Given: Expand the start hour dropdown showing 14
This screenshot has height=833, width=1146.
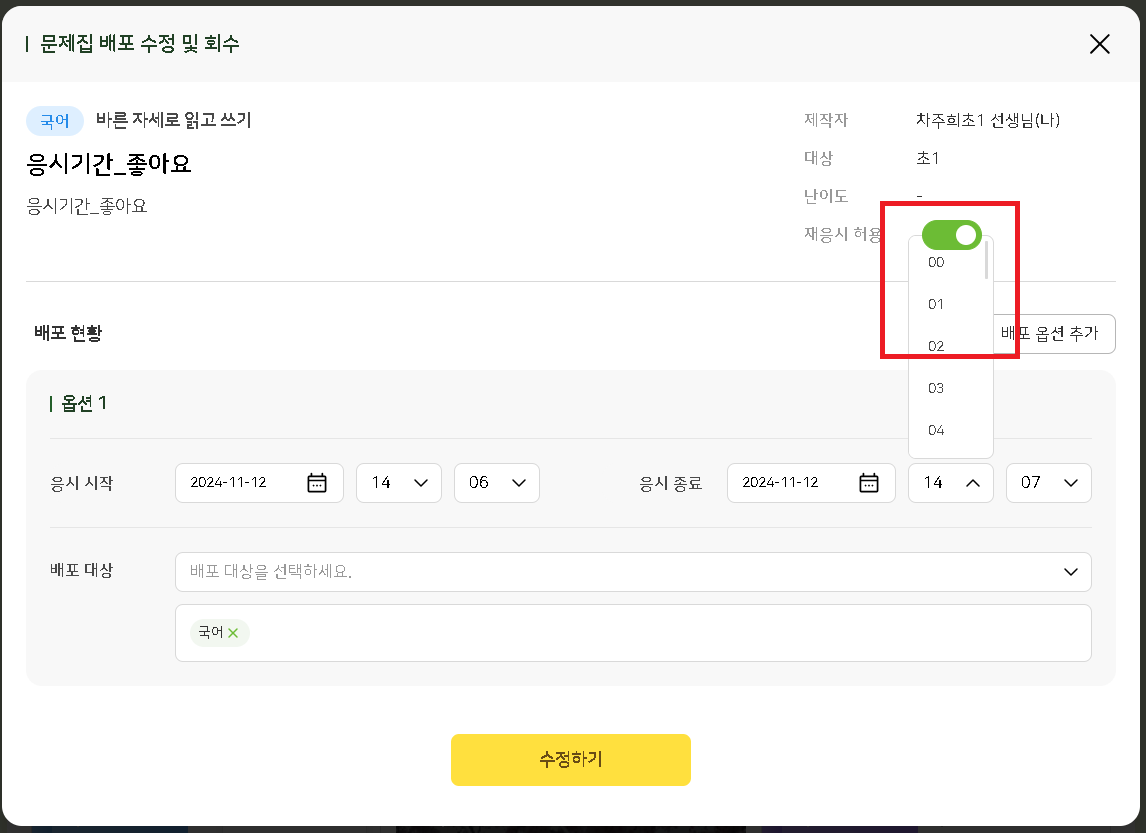Looking at the screenshot, I should point(399,483).
